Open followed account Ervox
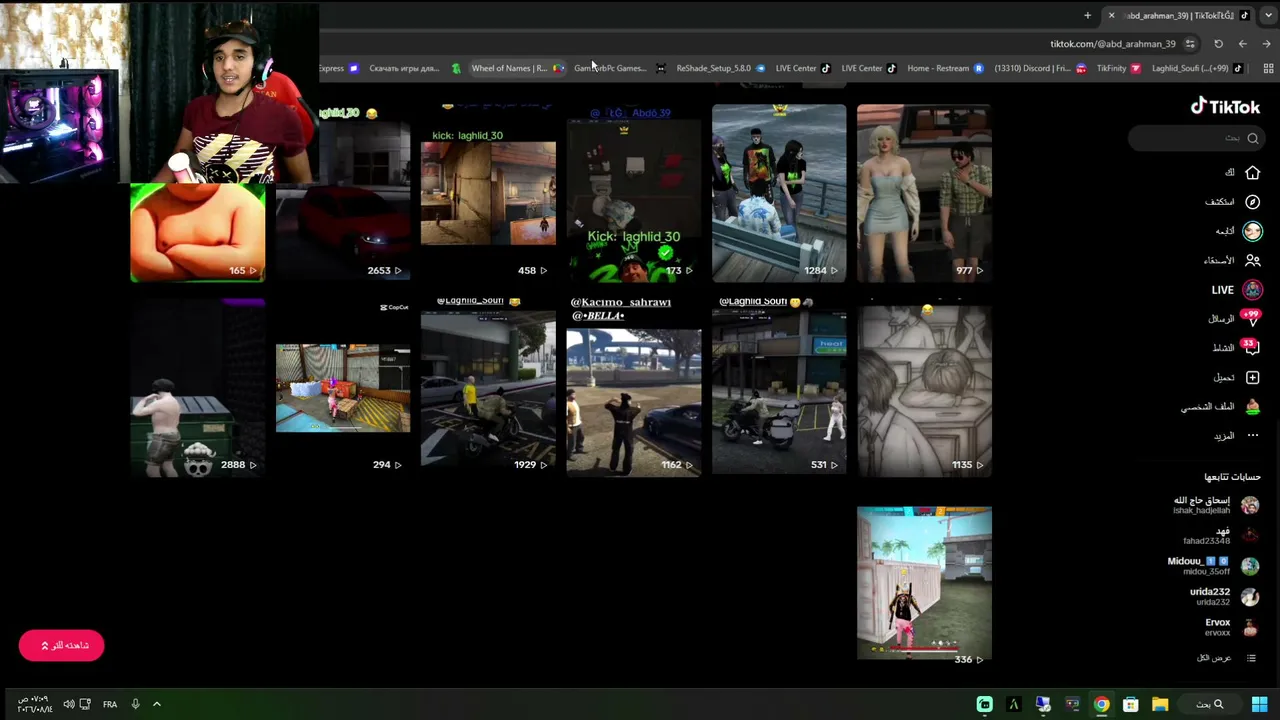 click(1231, 627)
